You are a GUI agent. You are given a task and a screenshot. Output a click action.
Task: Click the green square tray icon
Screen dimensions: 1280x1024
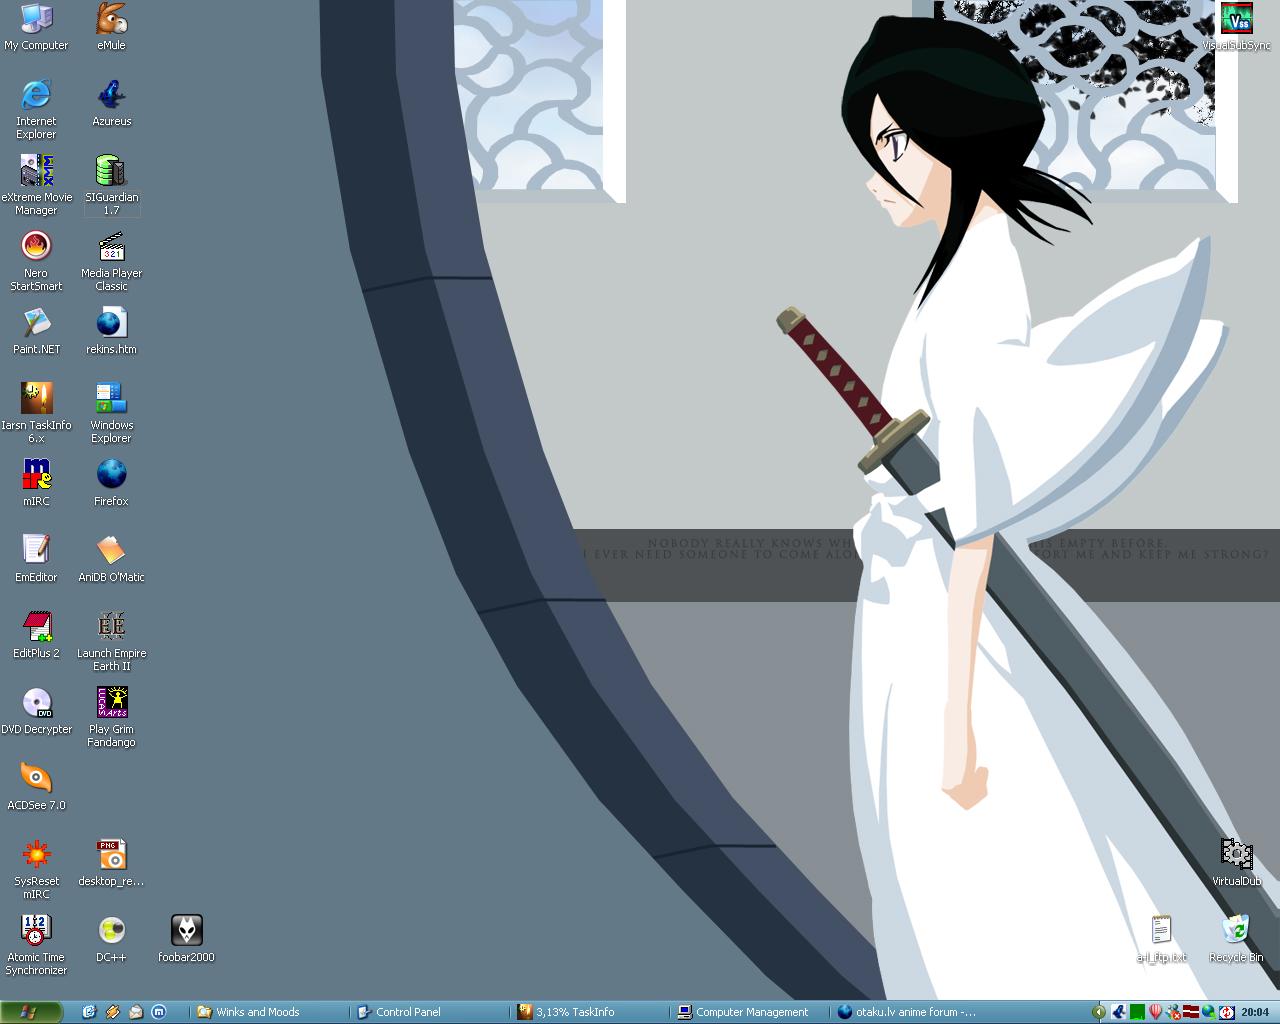(1137, 1012)
